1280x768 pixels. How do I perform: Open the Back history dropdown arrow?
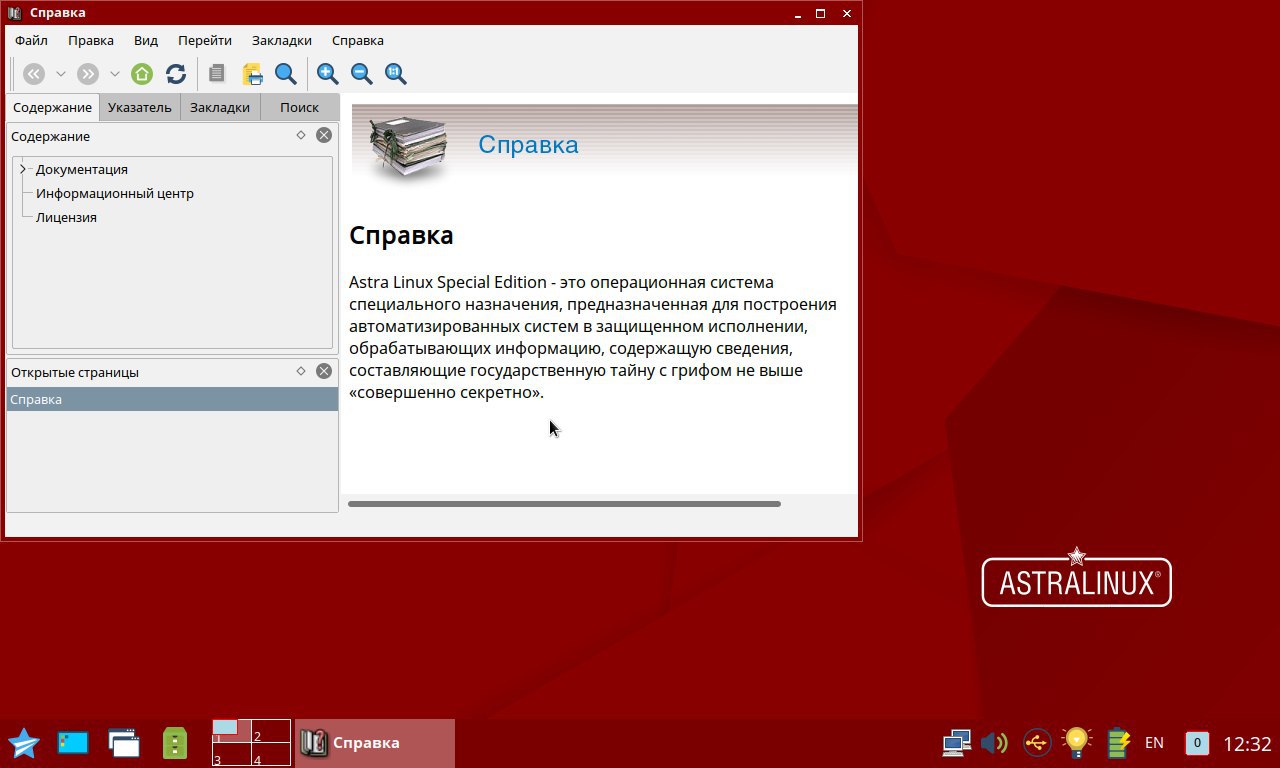[x=61, y=74]
